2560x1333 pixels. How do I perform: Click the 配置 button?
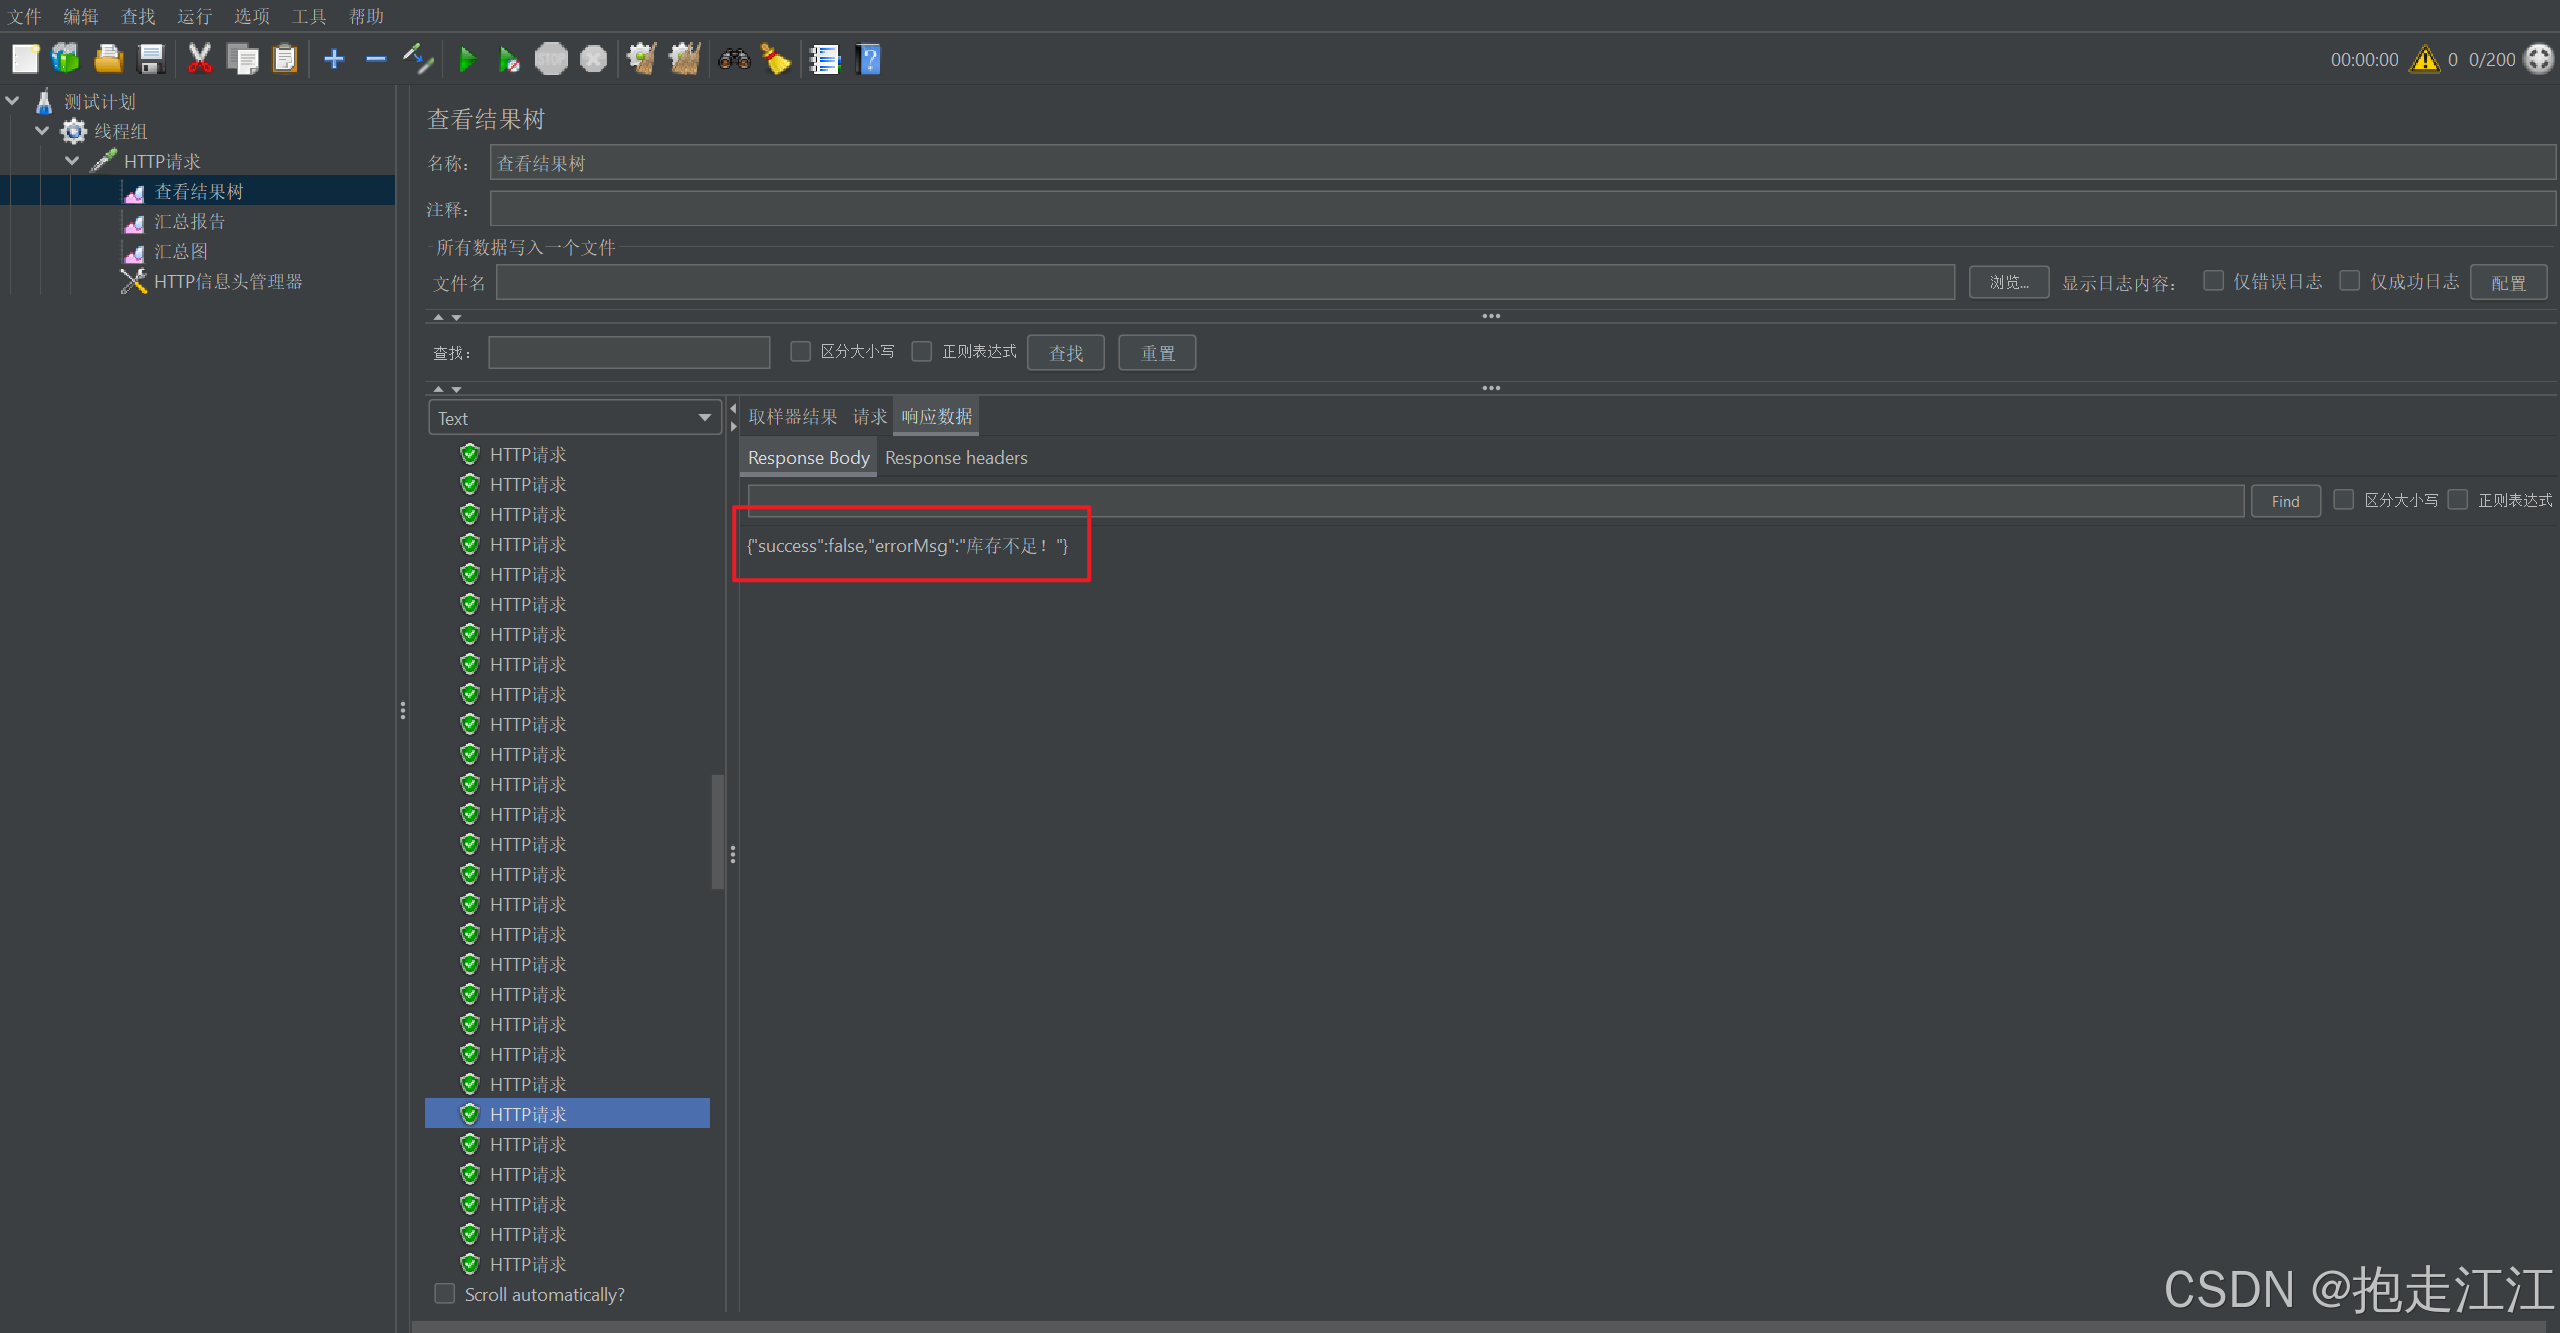click(x=2508, y=282)
